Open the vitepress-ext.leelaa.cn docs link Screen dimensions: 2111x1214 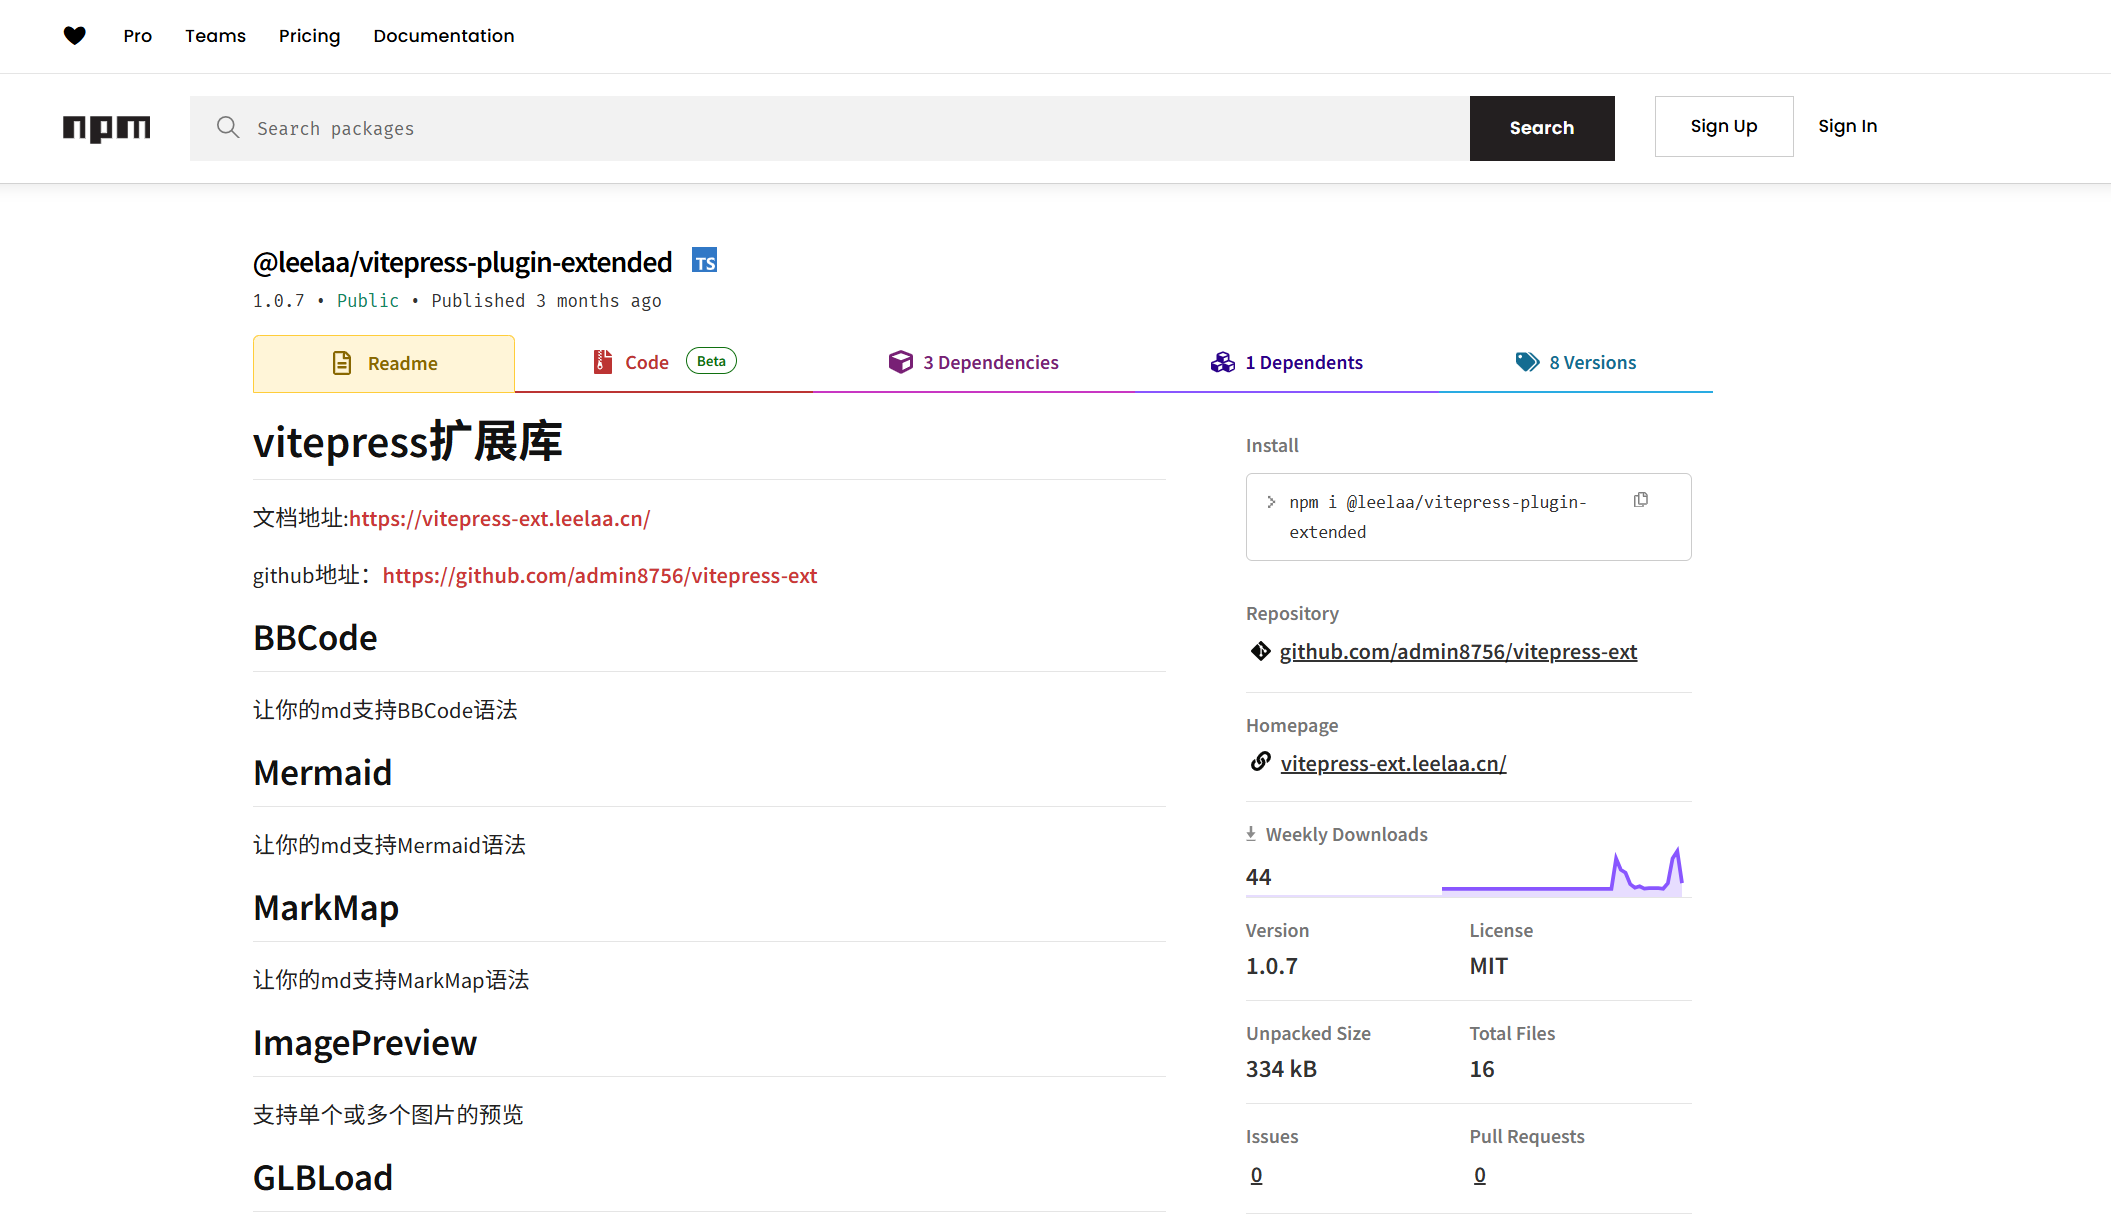[x=499, y=518]
